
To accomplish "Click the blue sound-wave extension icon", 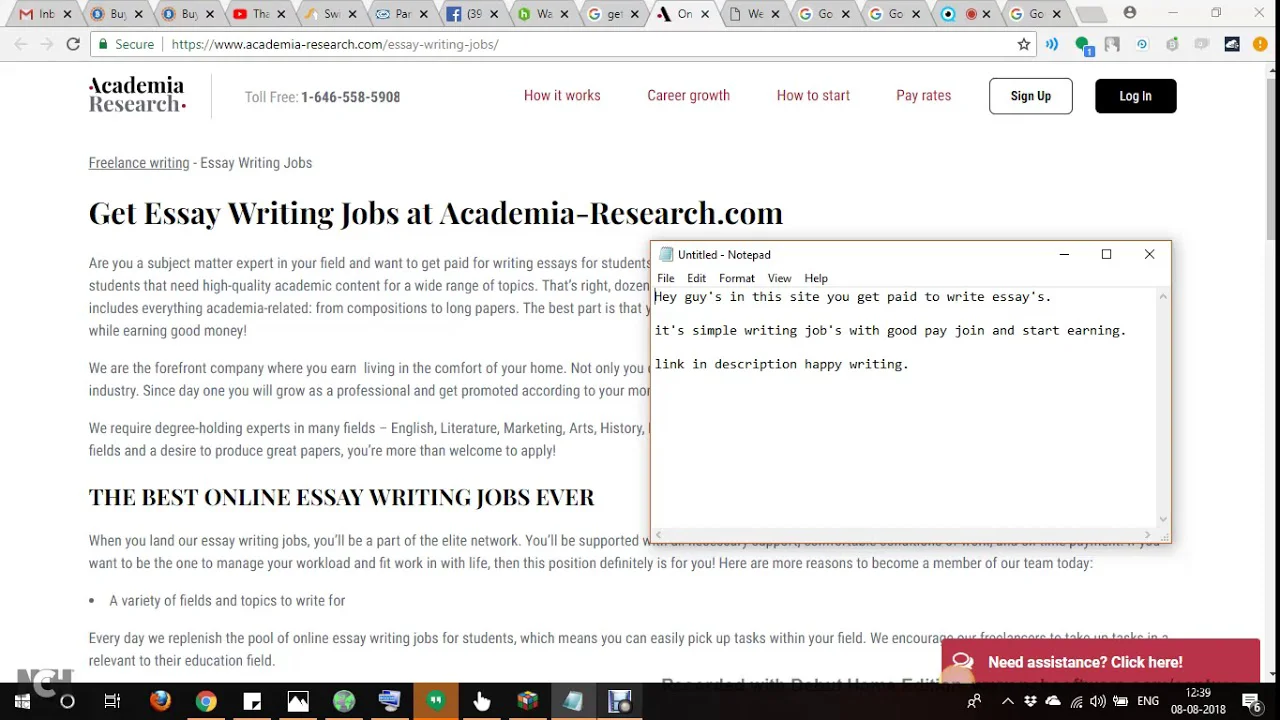I will tap(1052, 44).
